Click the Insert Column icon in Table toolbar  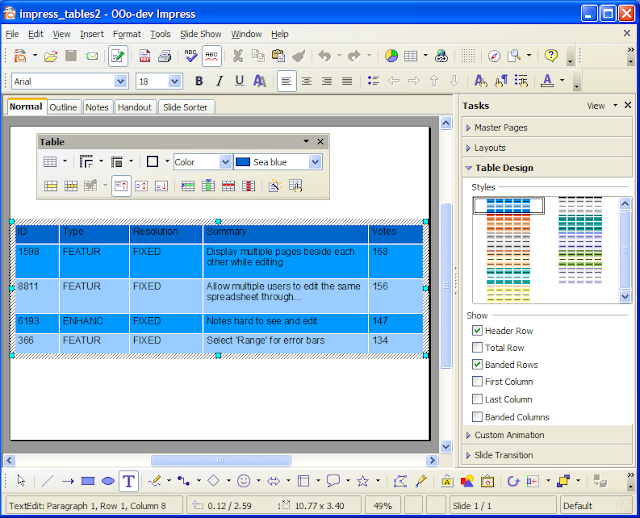(208, 186)
